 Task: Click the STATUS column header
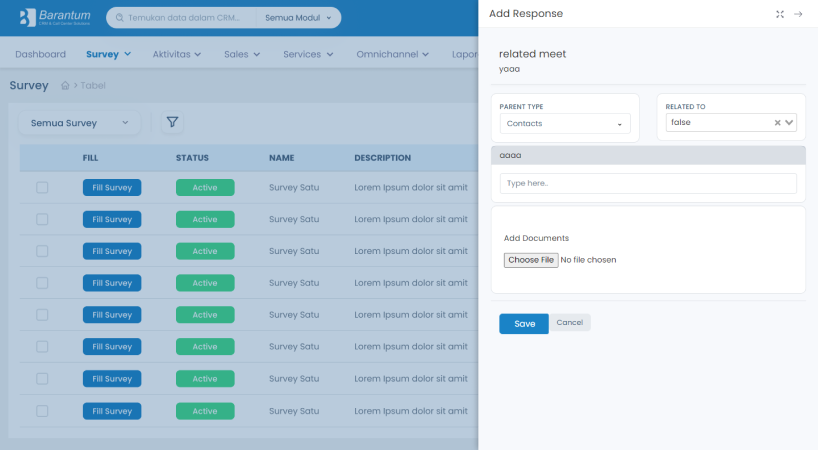click(x=192, y=157)
